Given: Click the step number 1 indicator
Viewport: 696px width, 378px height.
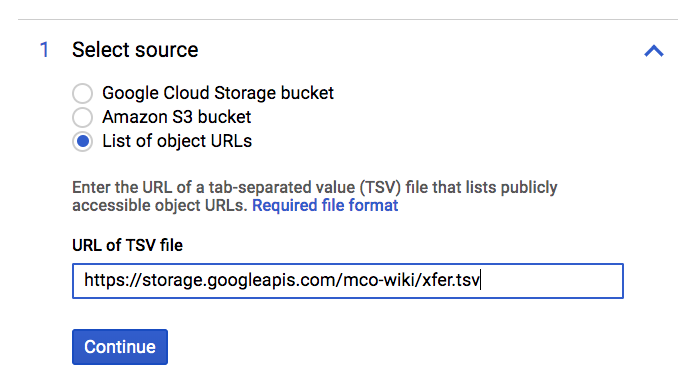Looking at the screenshot, I should click(x=44, y=50).
